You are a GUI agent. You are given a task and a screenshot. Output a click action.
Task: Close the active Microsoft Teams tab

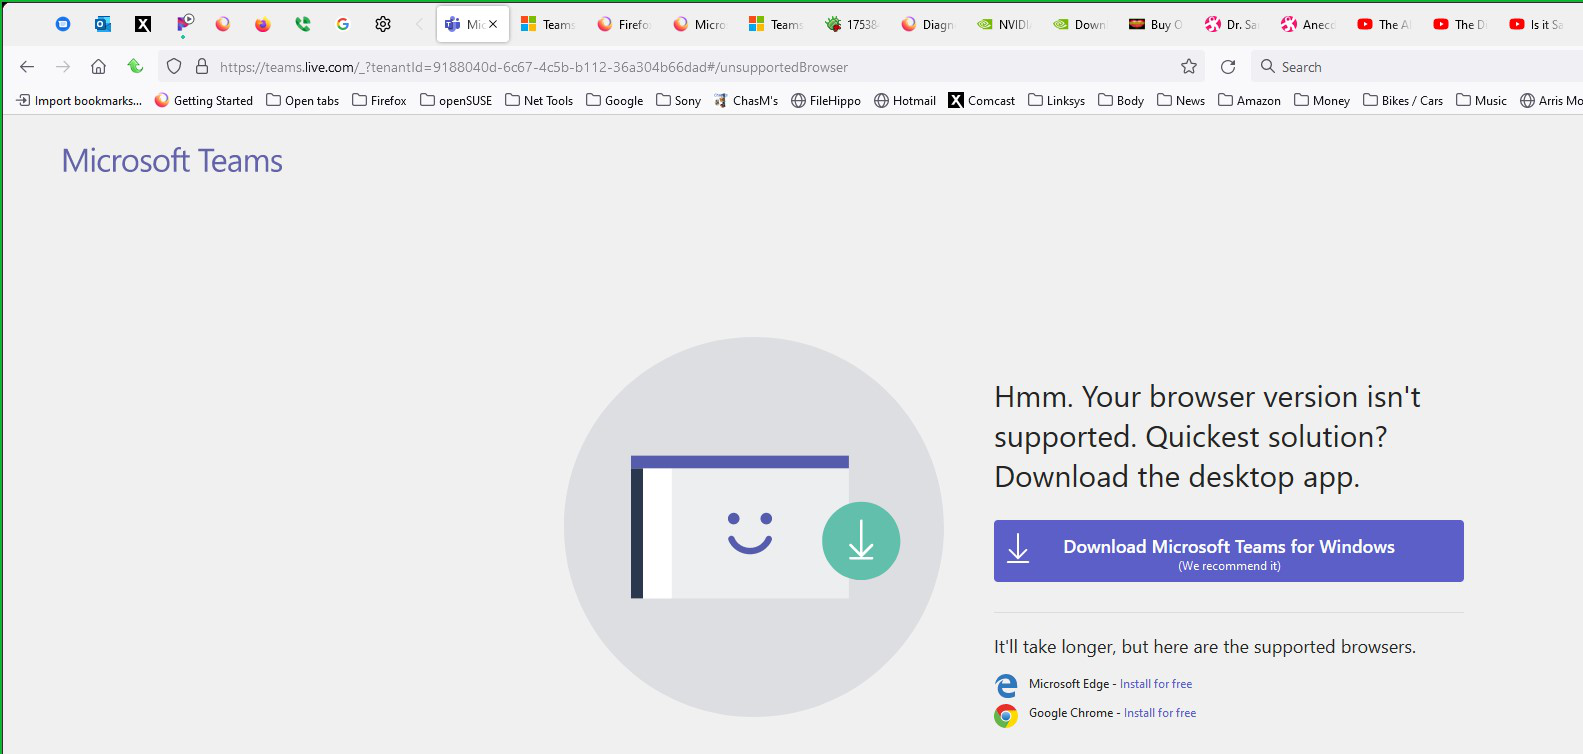point(493,24)
